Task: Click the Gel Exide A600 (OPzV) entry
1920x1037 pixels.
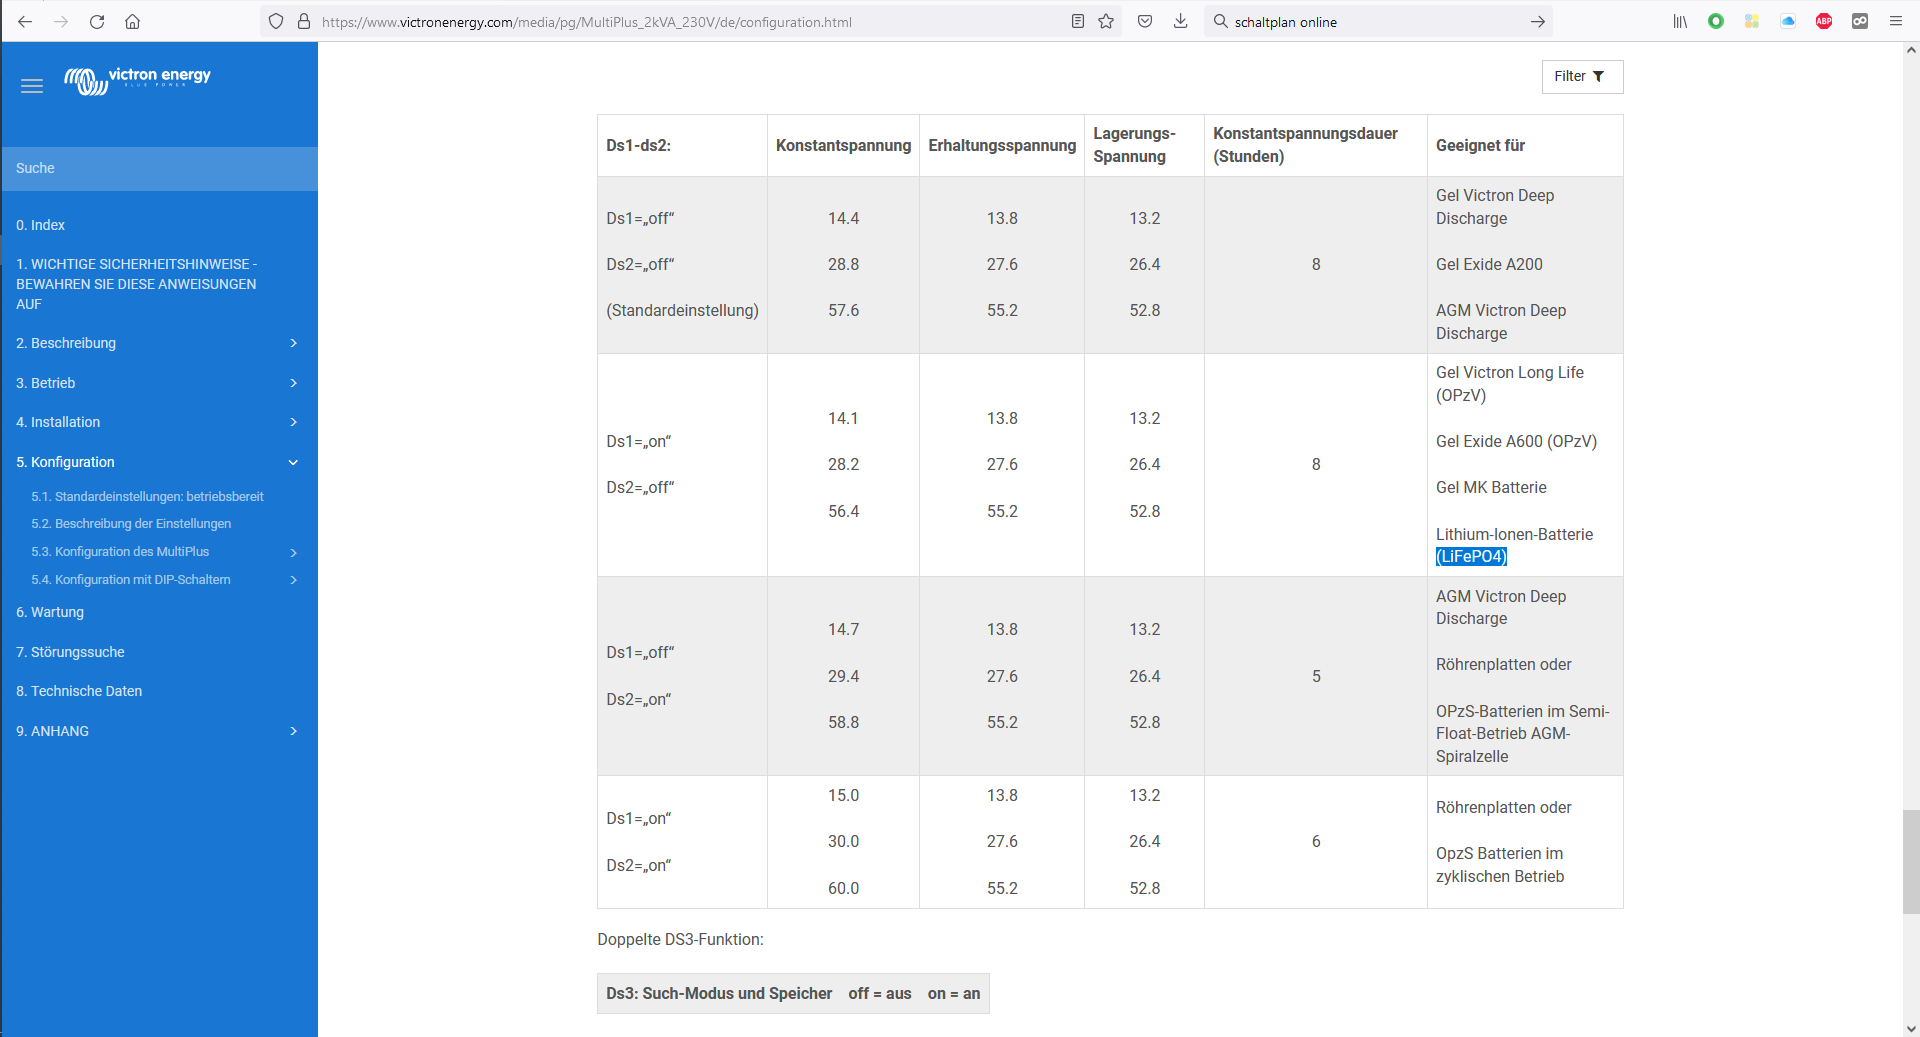Action: point(1516,442)
